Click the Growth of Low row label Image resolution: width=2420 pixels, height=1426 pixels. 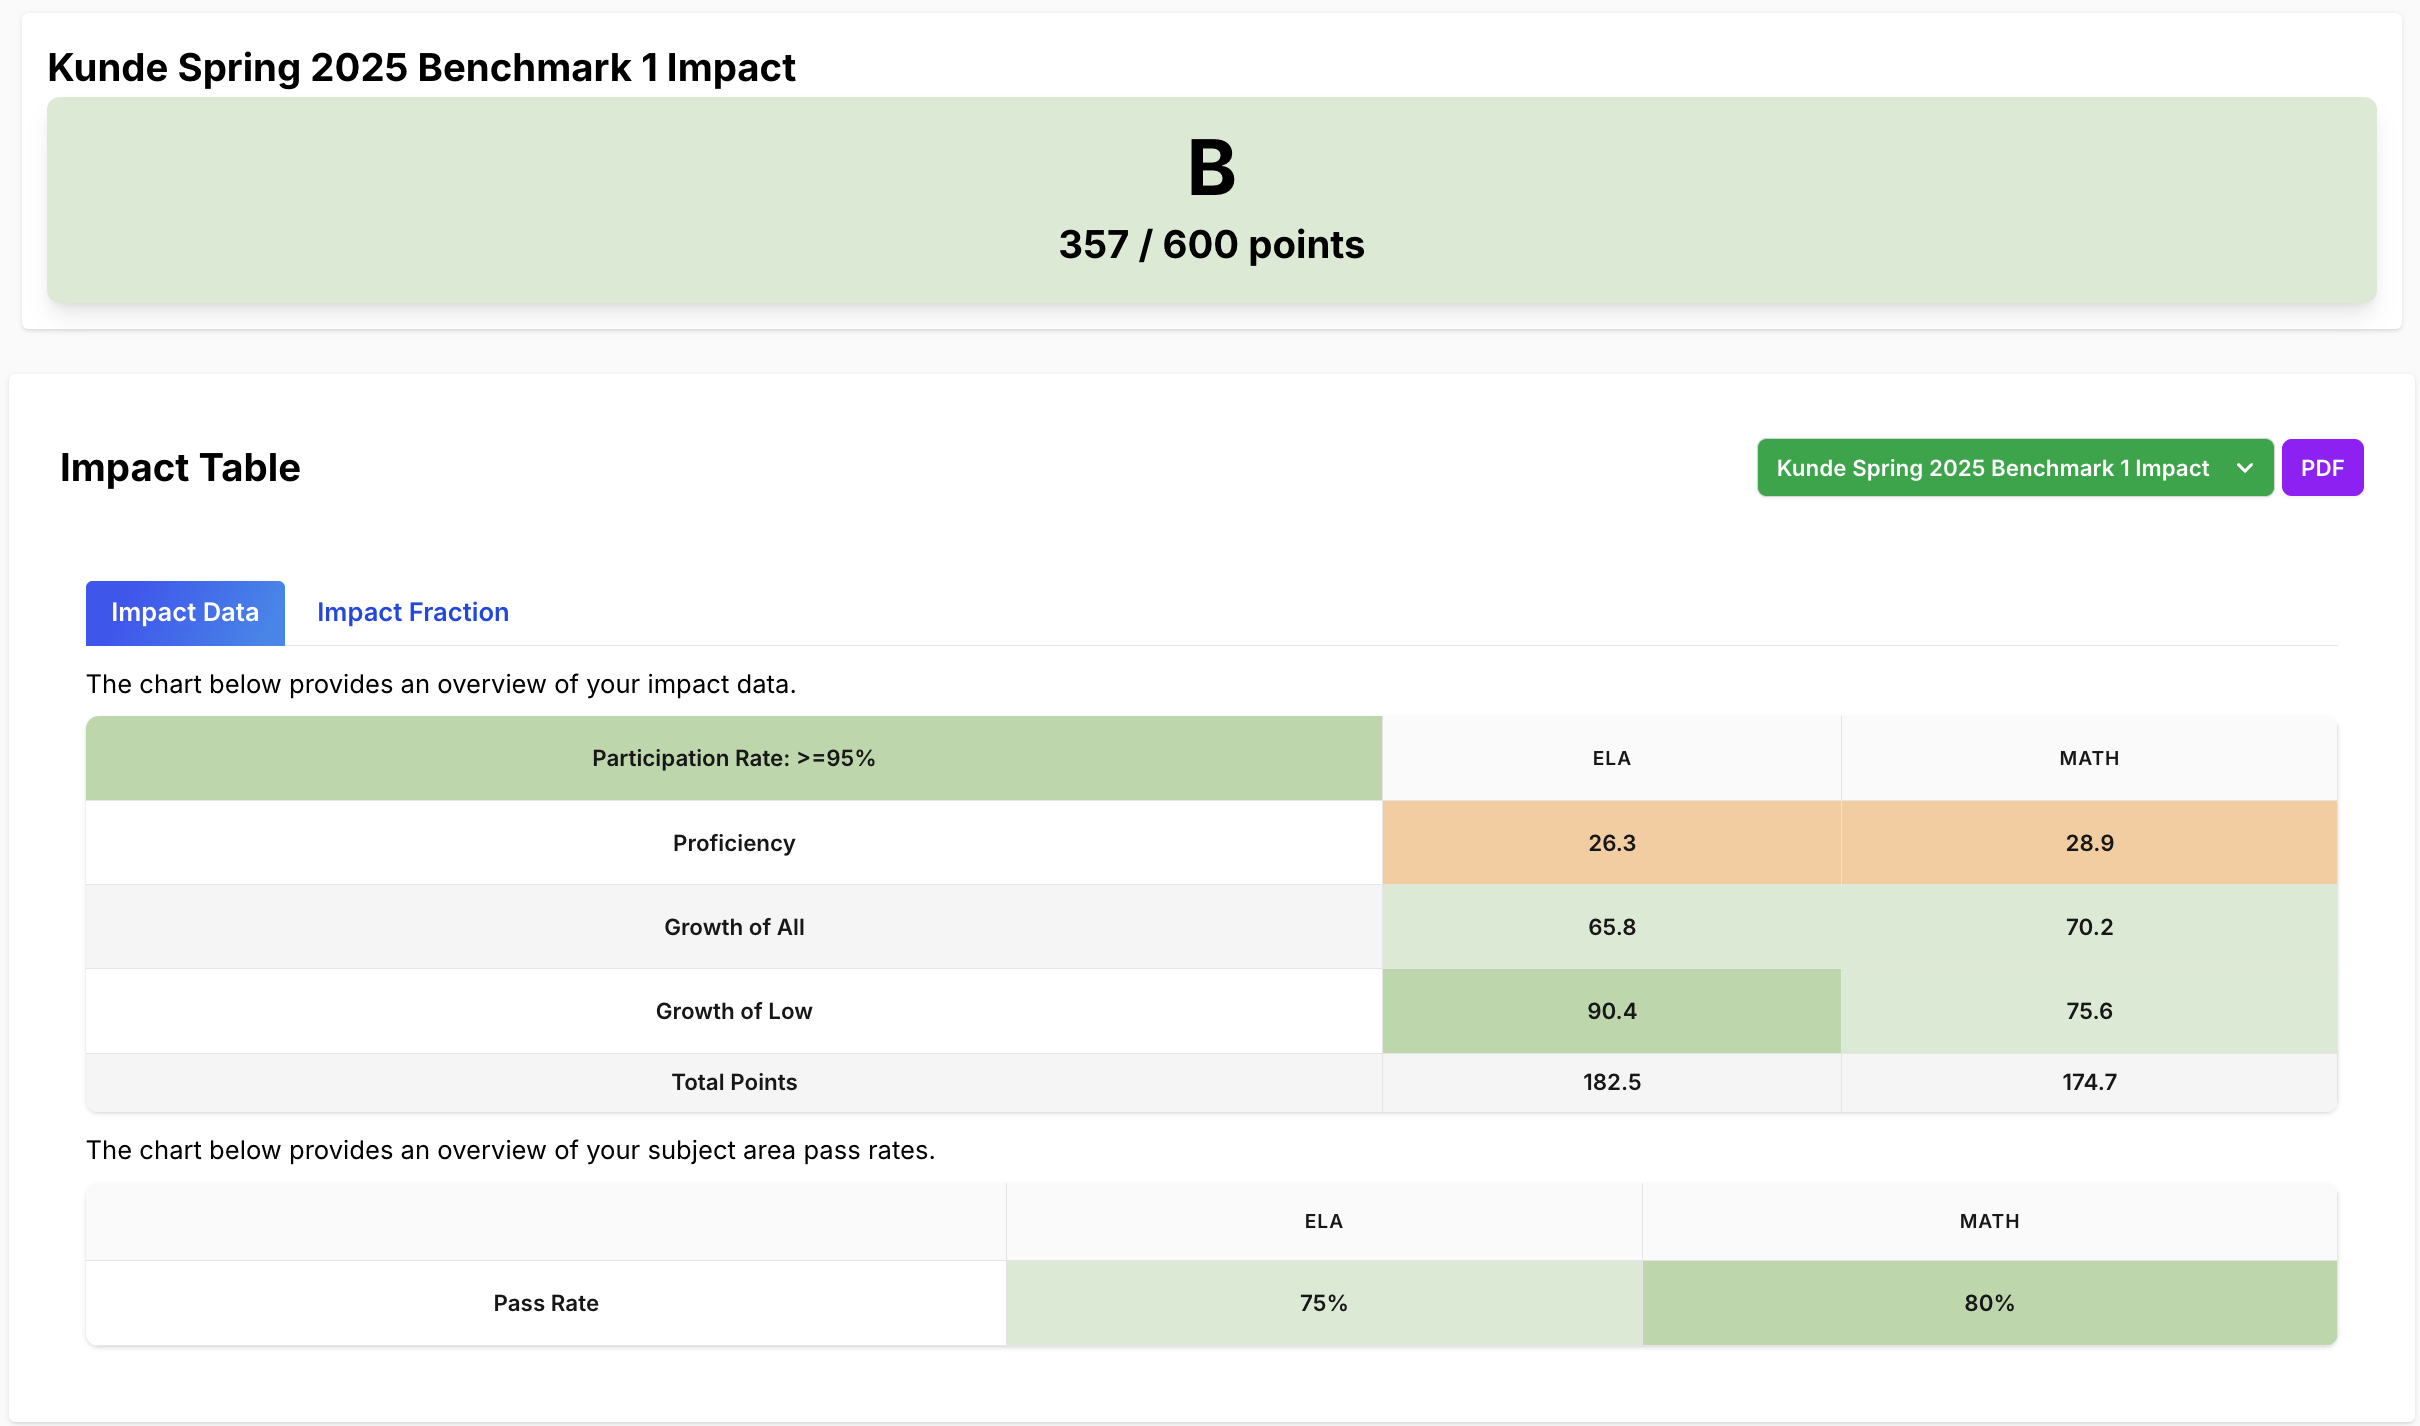(x=733, y=1011)
